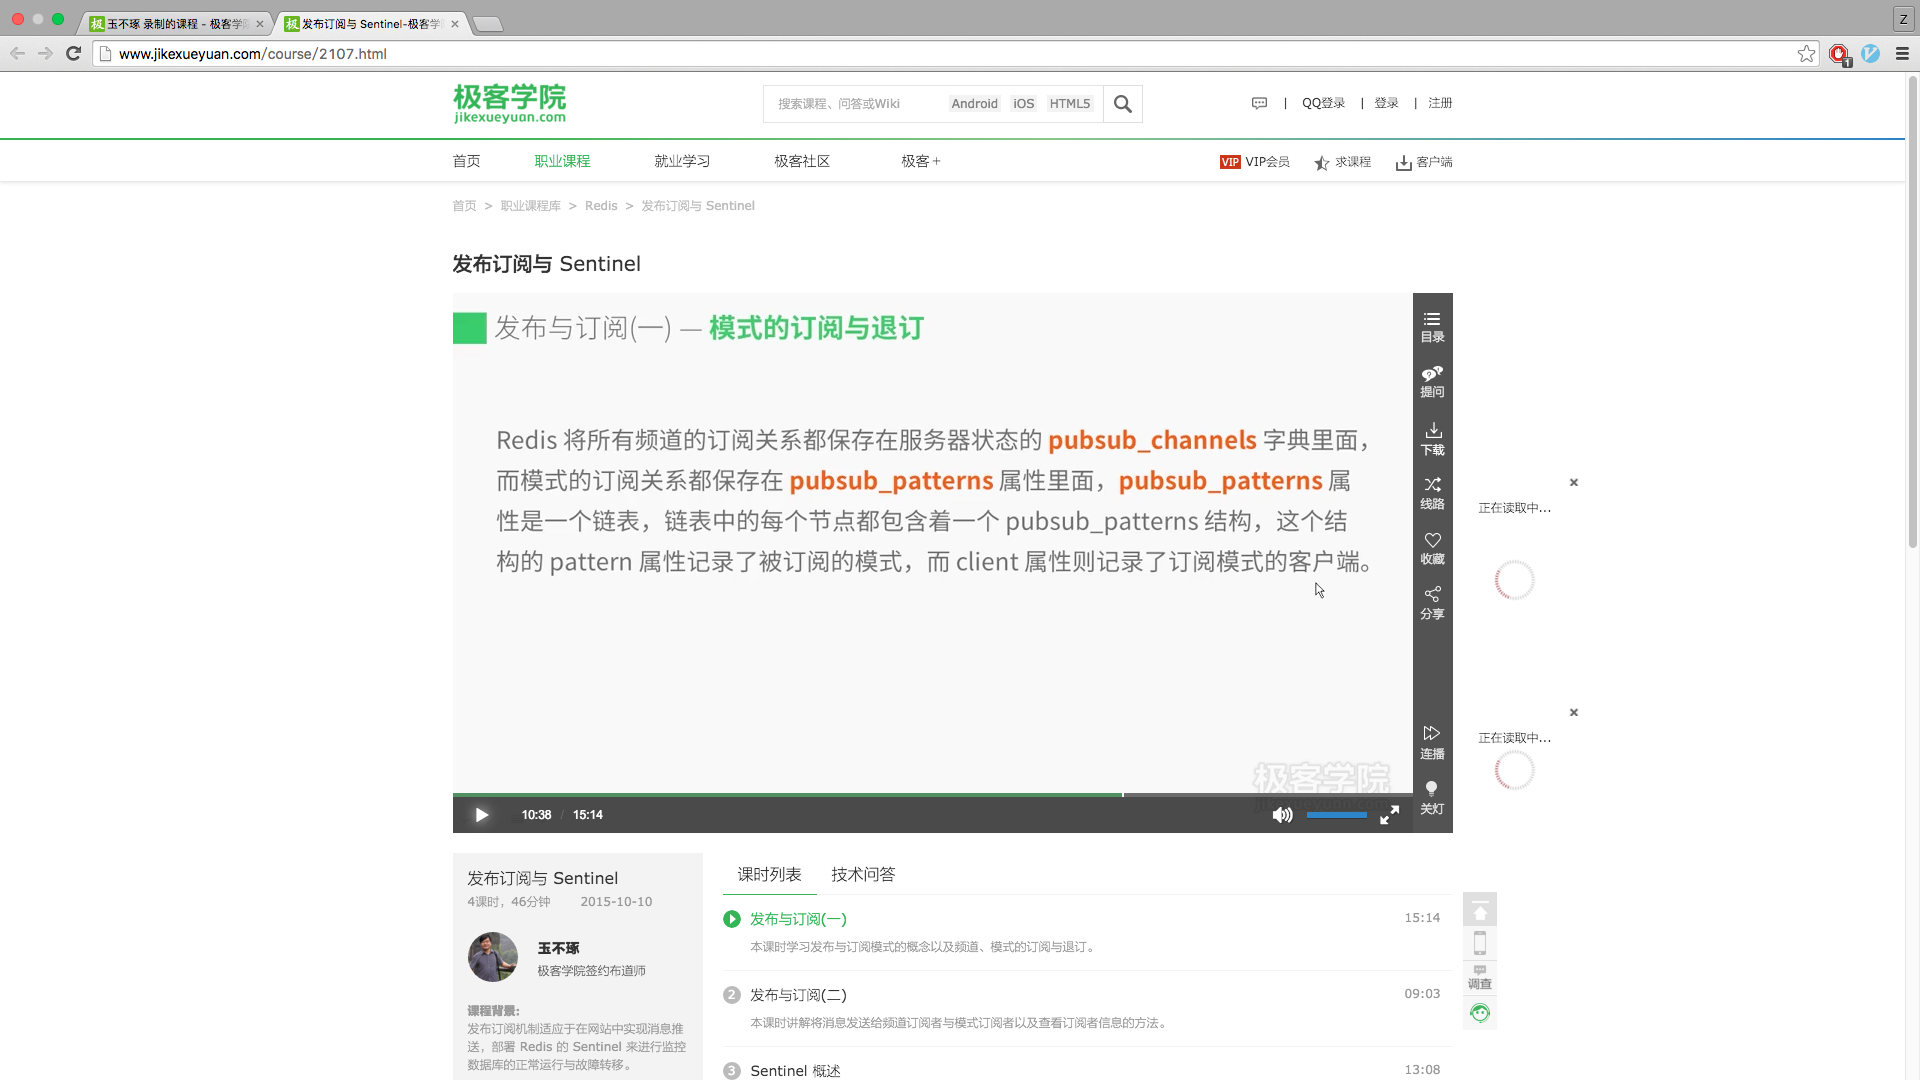Expand the 极客+ navigation menu
1920x1080 pixels.
click(920, 161)
